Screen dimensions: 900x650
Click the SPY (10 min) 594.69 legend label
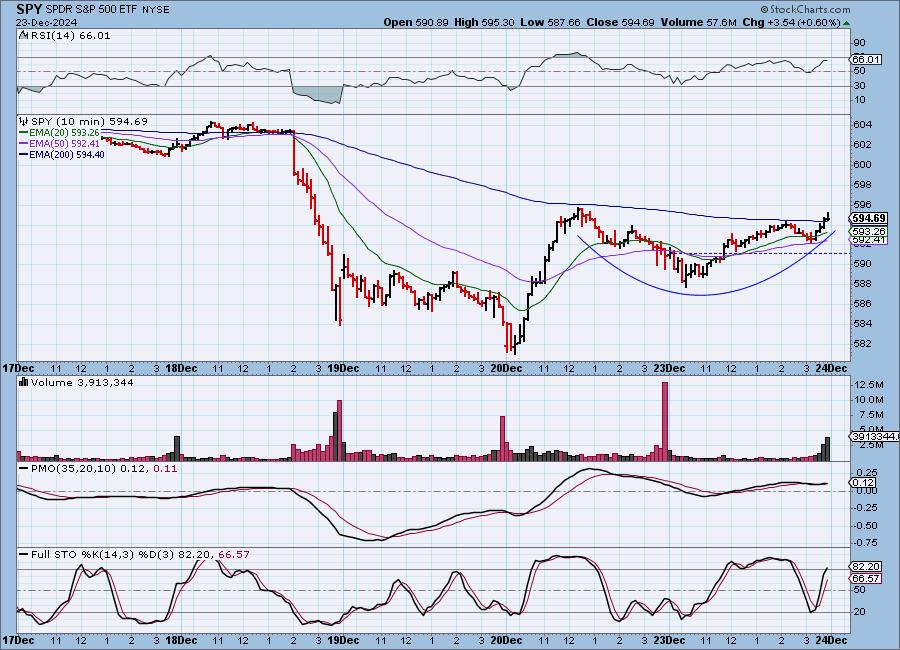(89, 121)
